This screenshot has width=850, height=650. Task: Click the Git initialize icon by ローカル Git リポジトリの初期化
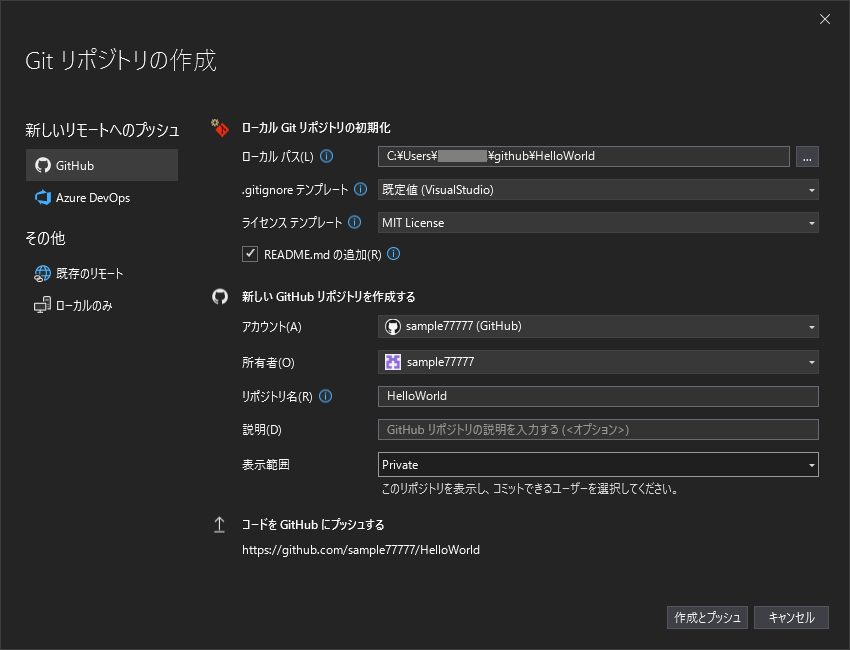pos(220,128)
